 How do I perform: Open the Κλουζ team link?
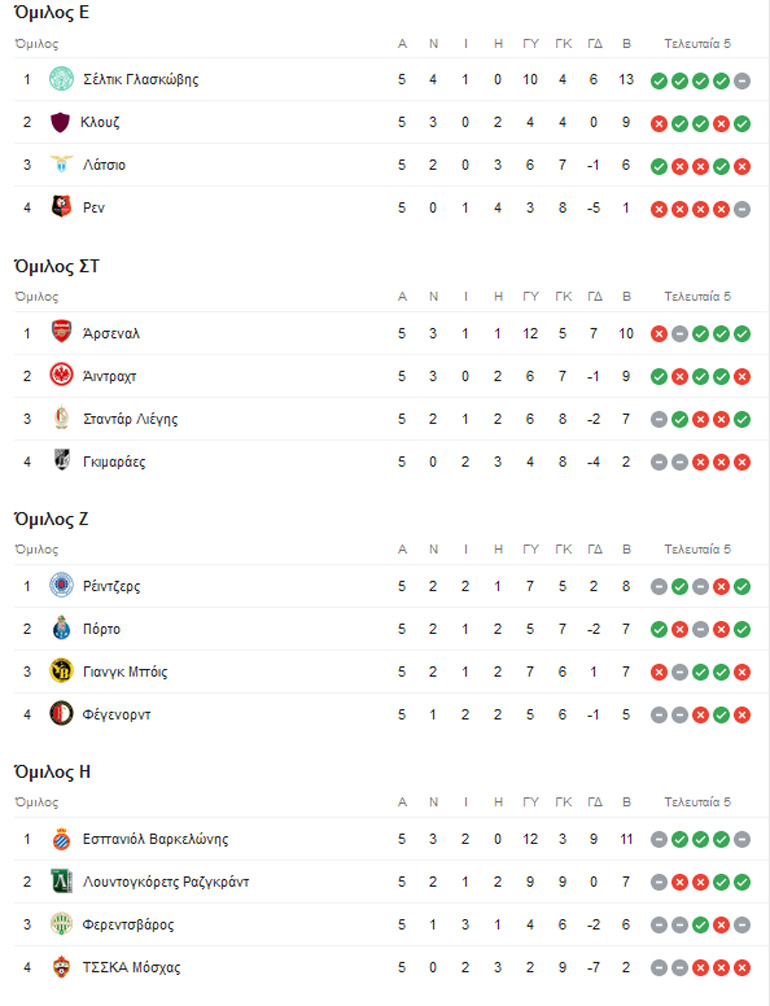[x=100, y=122]
